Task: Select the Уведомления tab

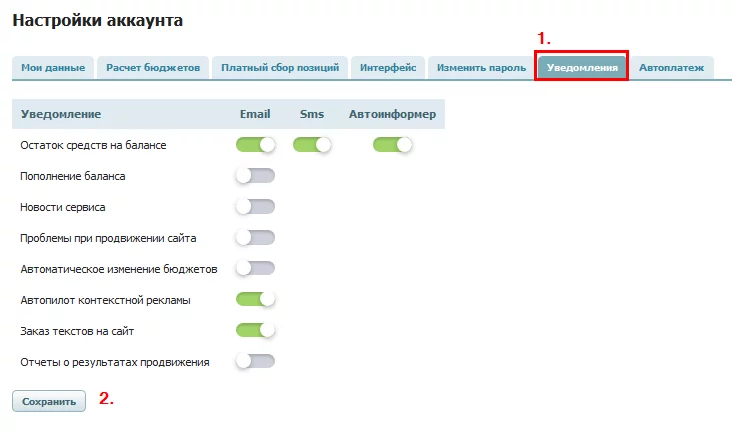Action: (x=582, y=68)
